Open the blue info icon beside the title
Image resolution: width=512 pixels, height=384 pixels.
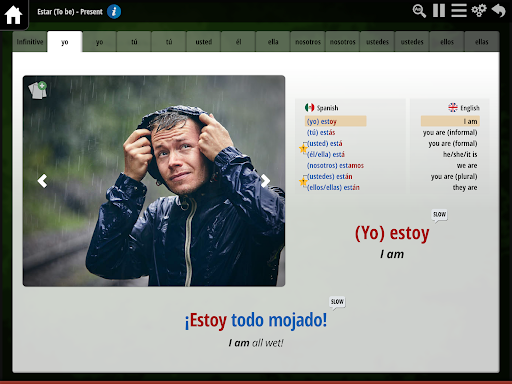click(114, 12)
